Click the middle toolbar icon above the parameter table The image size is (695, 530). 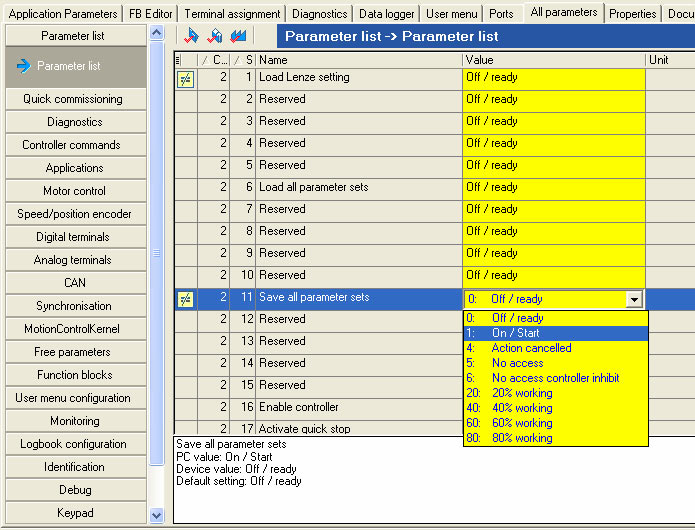pos(214,36)
